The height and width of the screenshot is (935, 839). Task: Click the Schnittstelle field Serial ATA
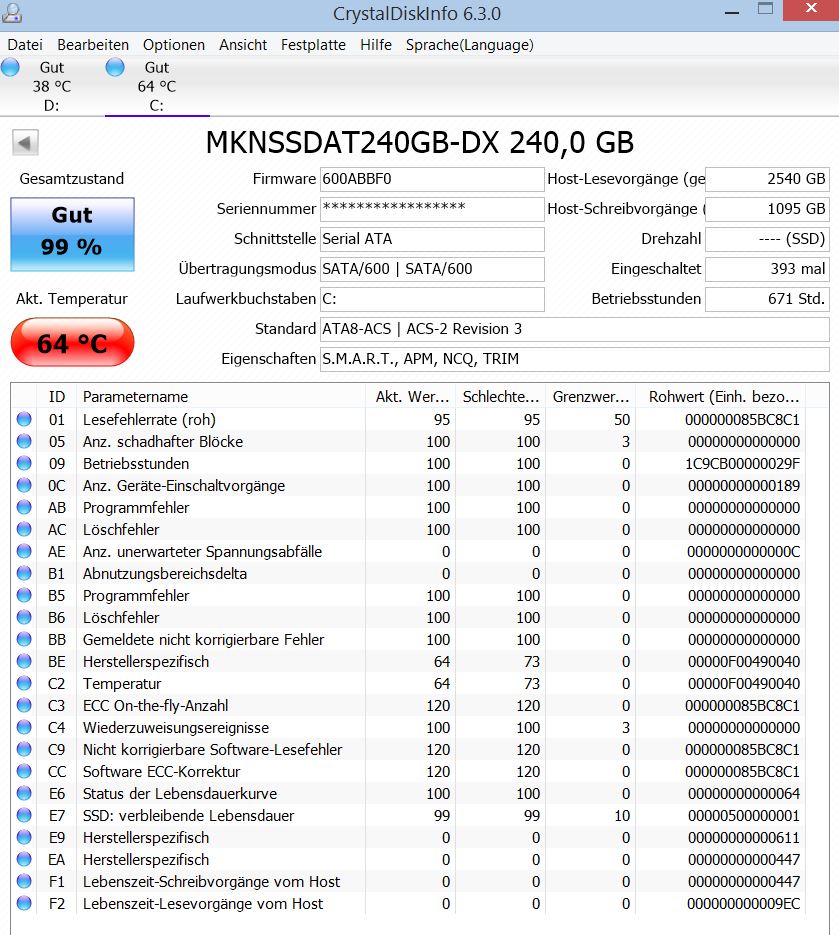432,239
